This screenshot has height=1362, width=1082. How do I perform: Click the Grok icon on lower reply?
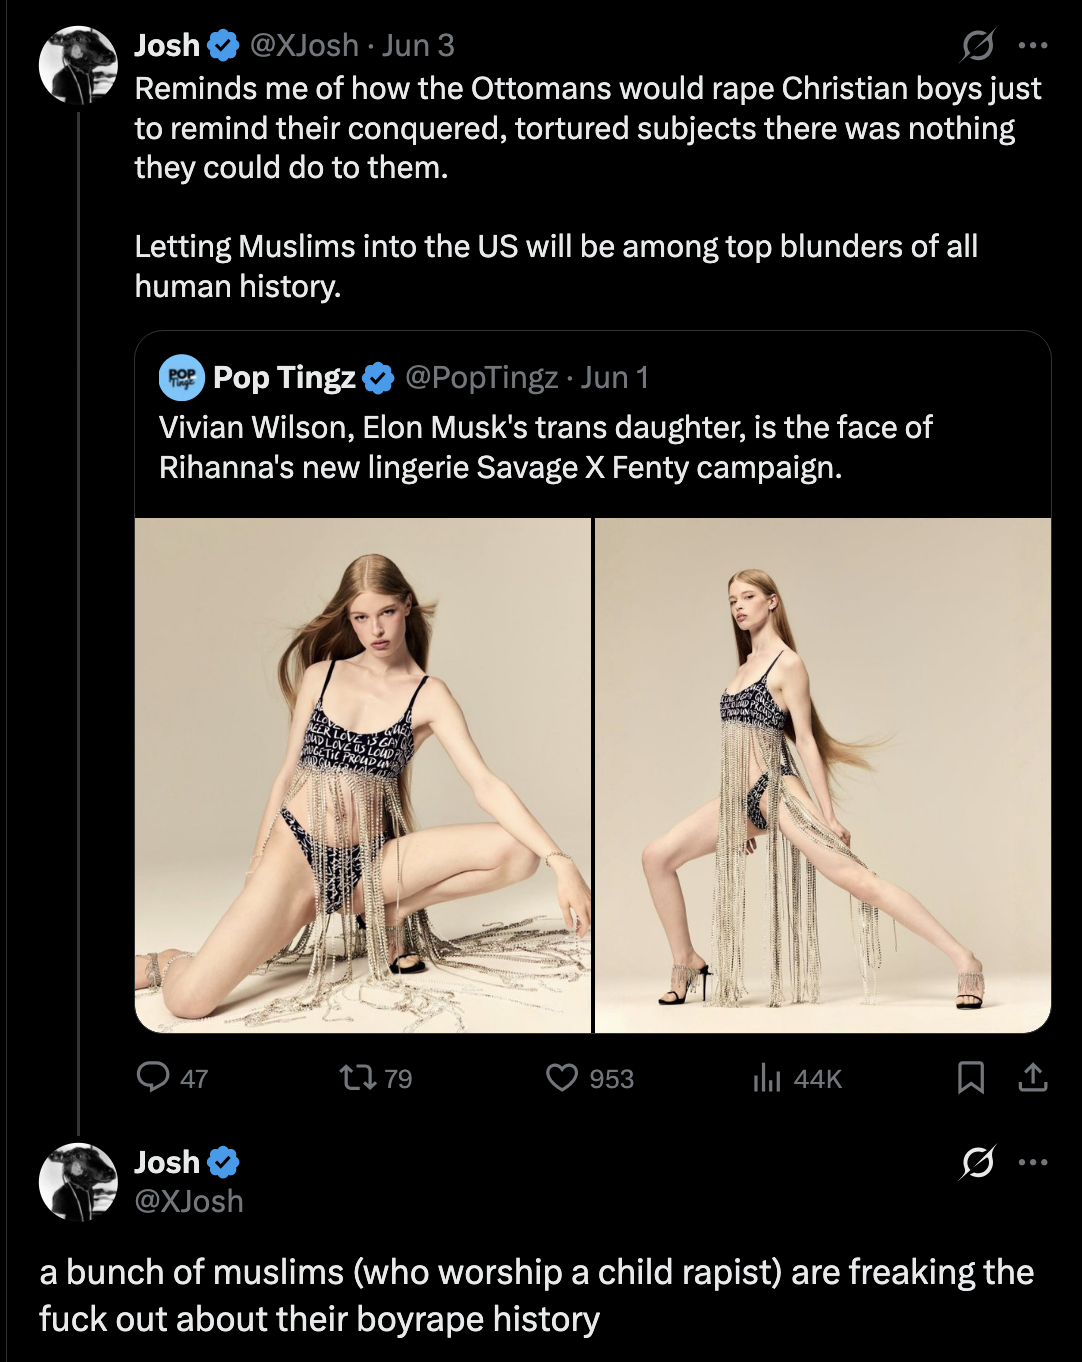(x=977, y=1162)
